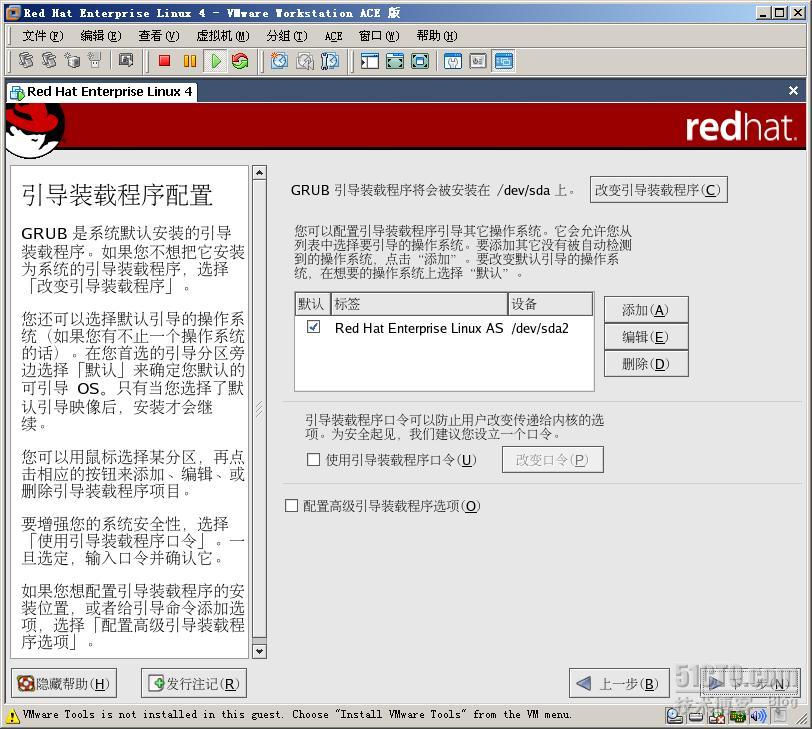
Task: Open the 虚拟机(M) menu
Action: [223, 36]
